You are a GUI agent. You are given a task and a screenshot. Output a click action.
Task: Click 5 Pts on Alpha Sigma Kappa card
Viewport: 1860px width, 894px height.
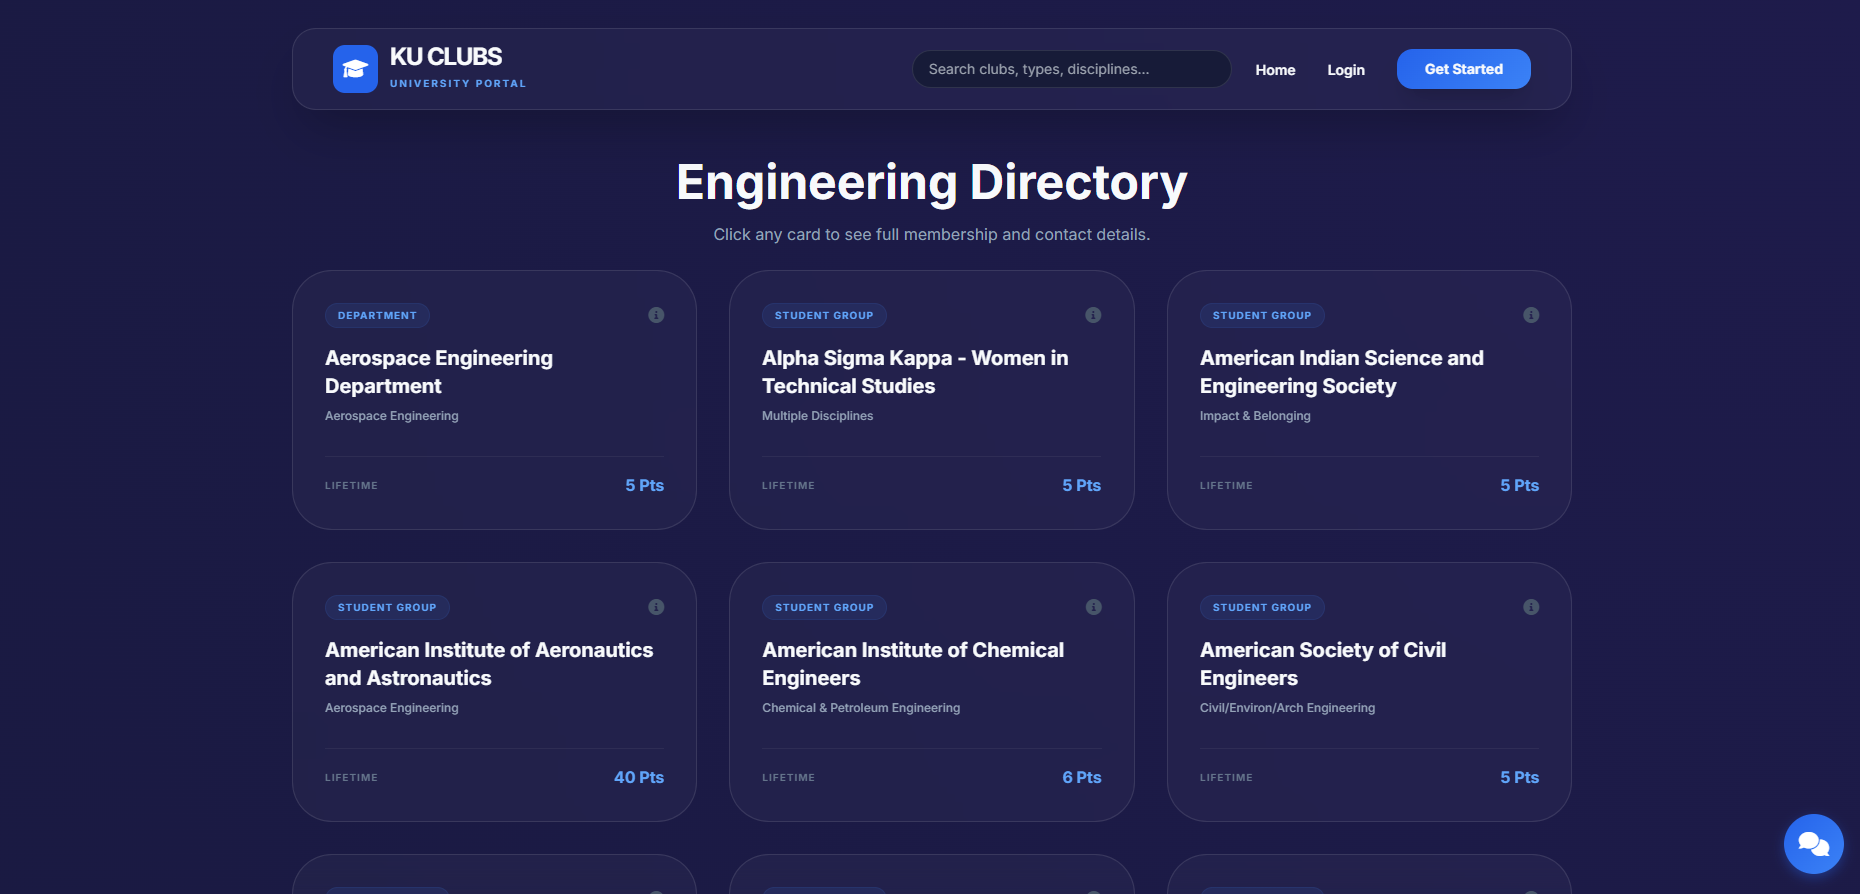(x=1082, y=485)
